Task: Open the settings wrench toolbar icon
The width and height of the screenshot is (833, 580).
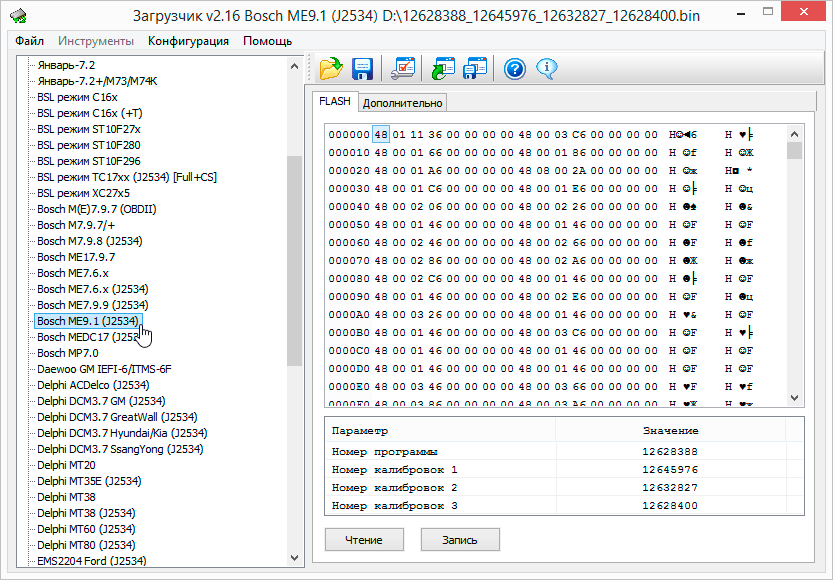Action: pyautogui.click(x=405, y=69)
